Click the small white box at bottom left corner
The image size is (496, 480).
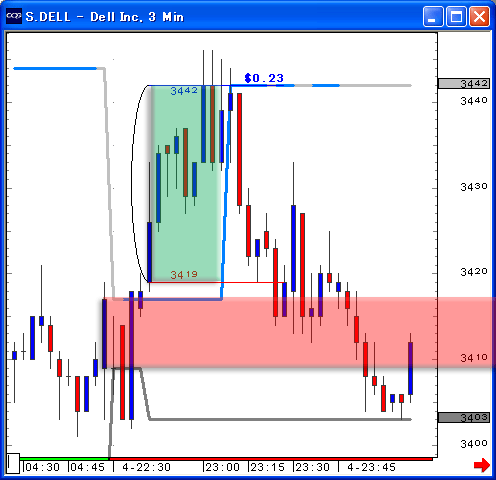13,463
